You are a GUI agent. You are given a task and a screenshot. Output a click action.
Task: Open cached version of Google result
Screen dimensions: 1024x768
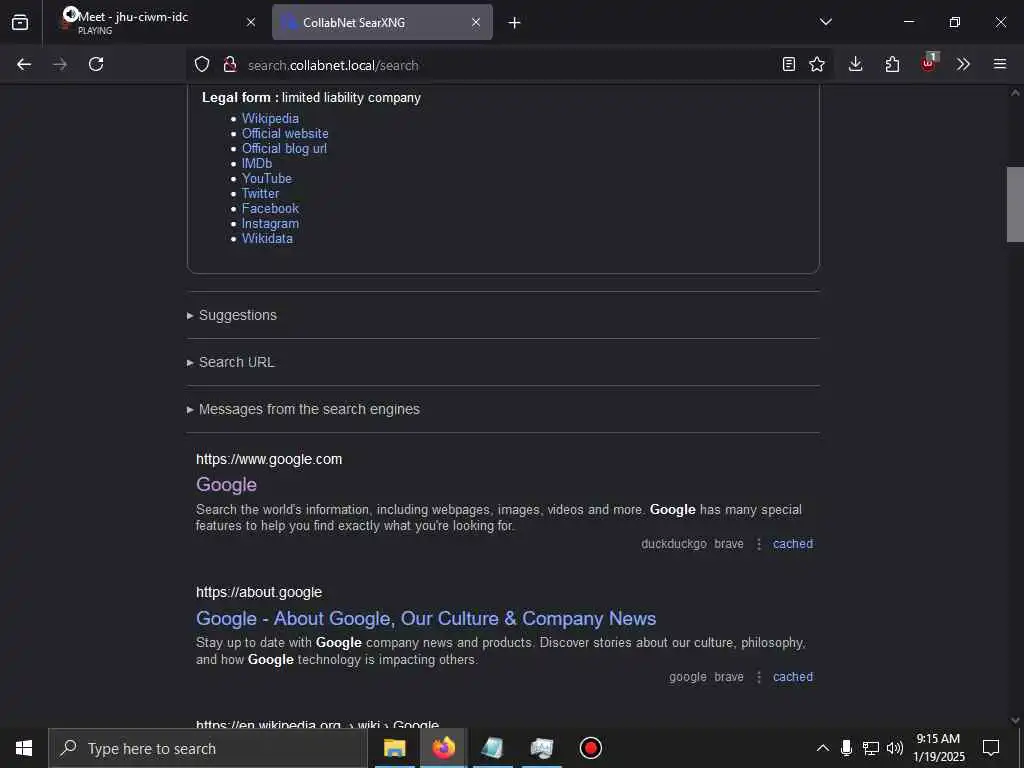793,544
